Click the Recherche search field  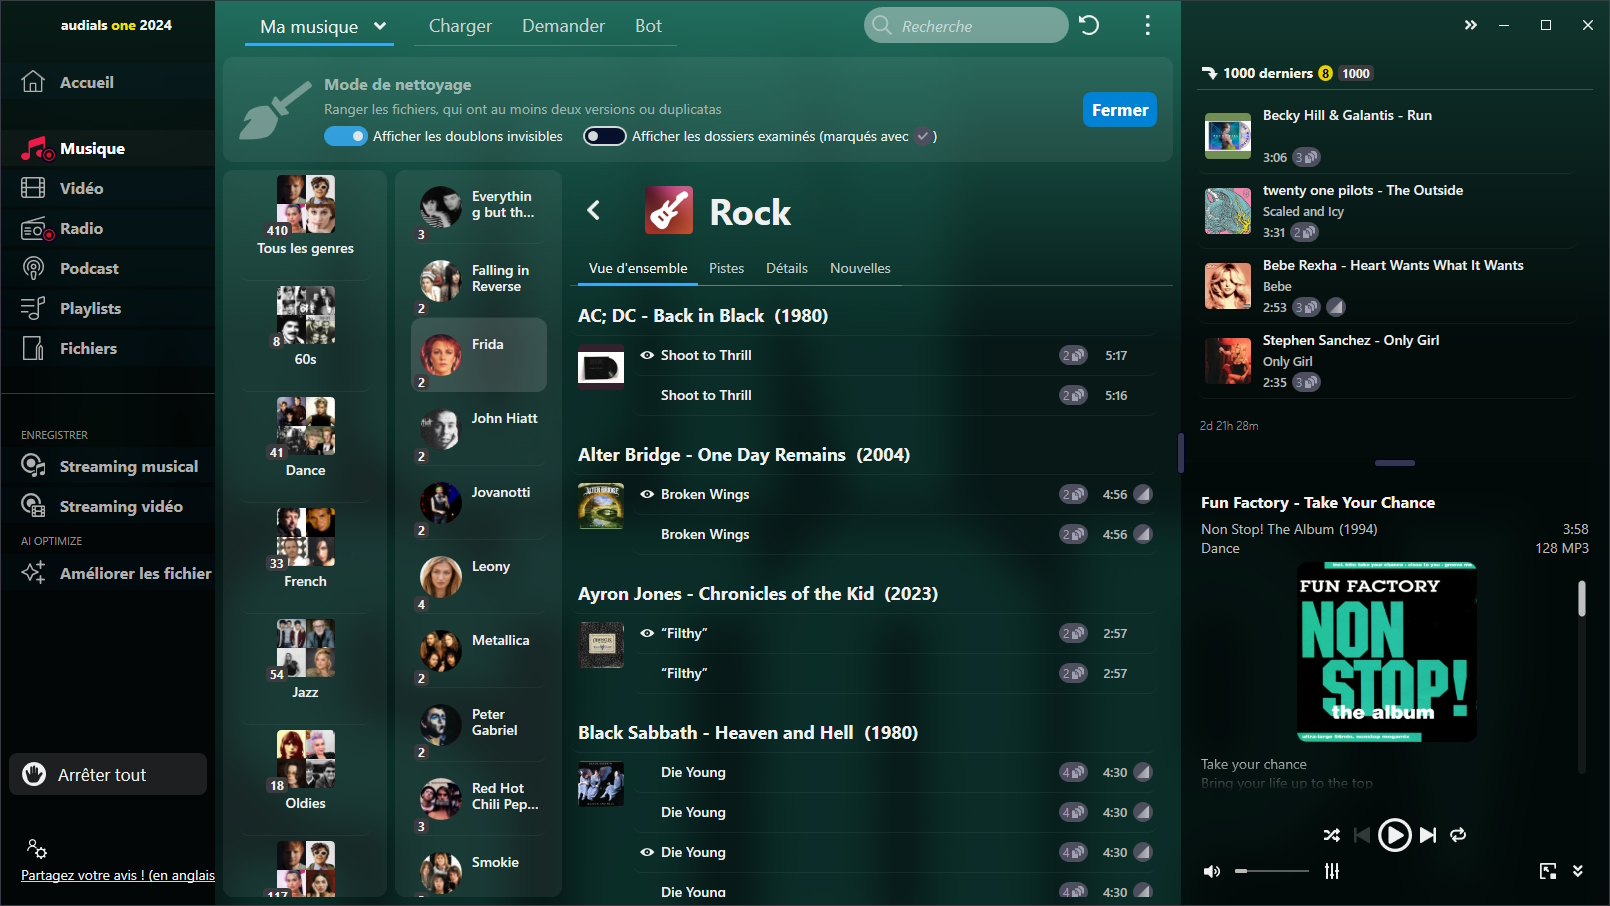[966, 25]
